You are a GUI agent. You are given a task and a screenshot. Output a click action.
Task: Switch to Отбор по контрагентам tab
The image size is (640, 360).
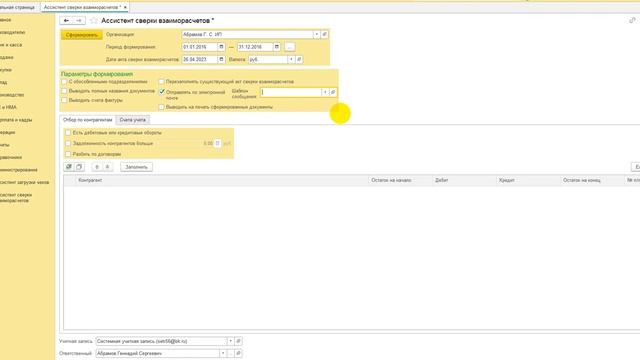click(87, 120)
